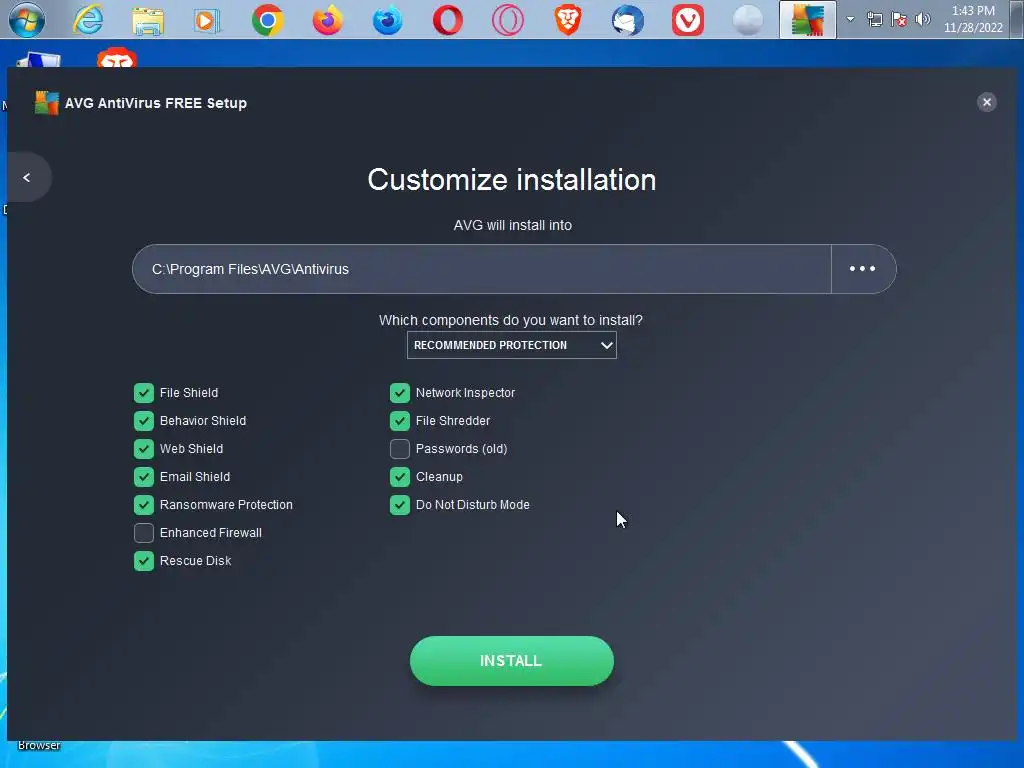
Task: Click the green INSTALL button
Action: coord(511,661)
